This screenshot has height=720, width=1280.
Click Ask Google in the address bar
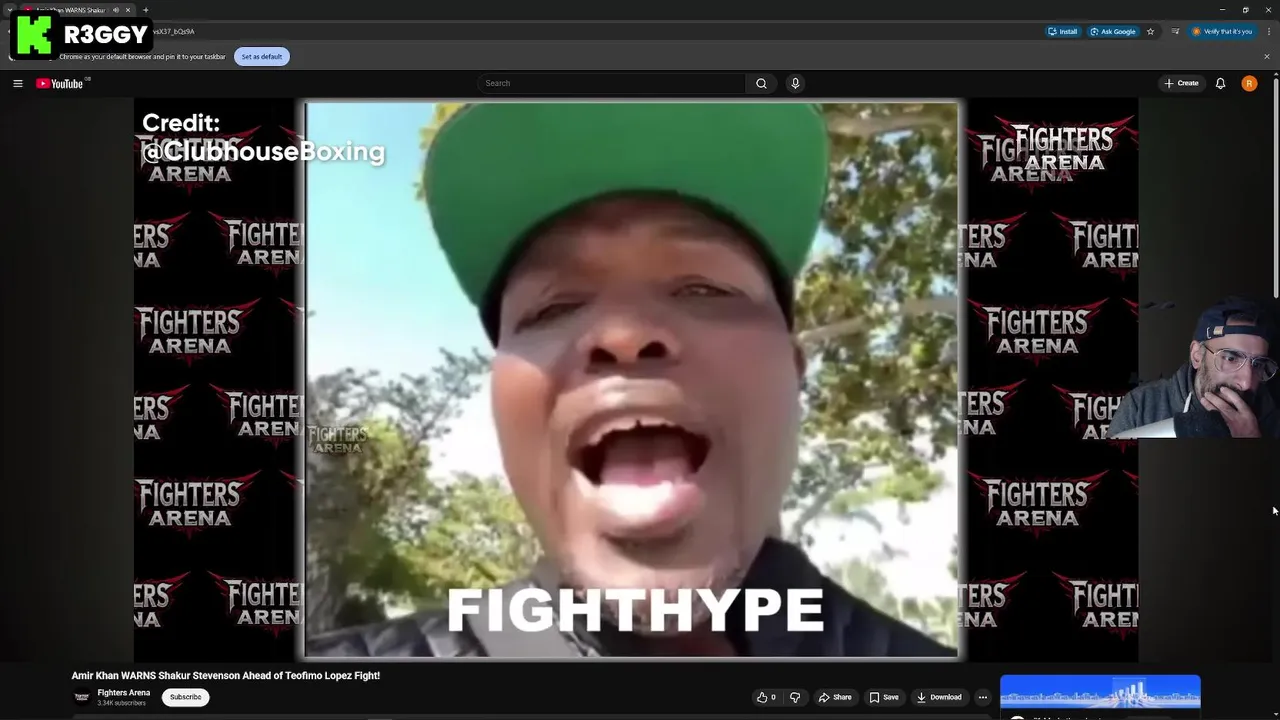pyautogui.click(x=1112, y=31)
